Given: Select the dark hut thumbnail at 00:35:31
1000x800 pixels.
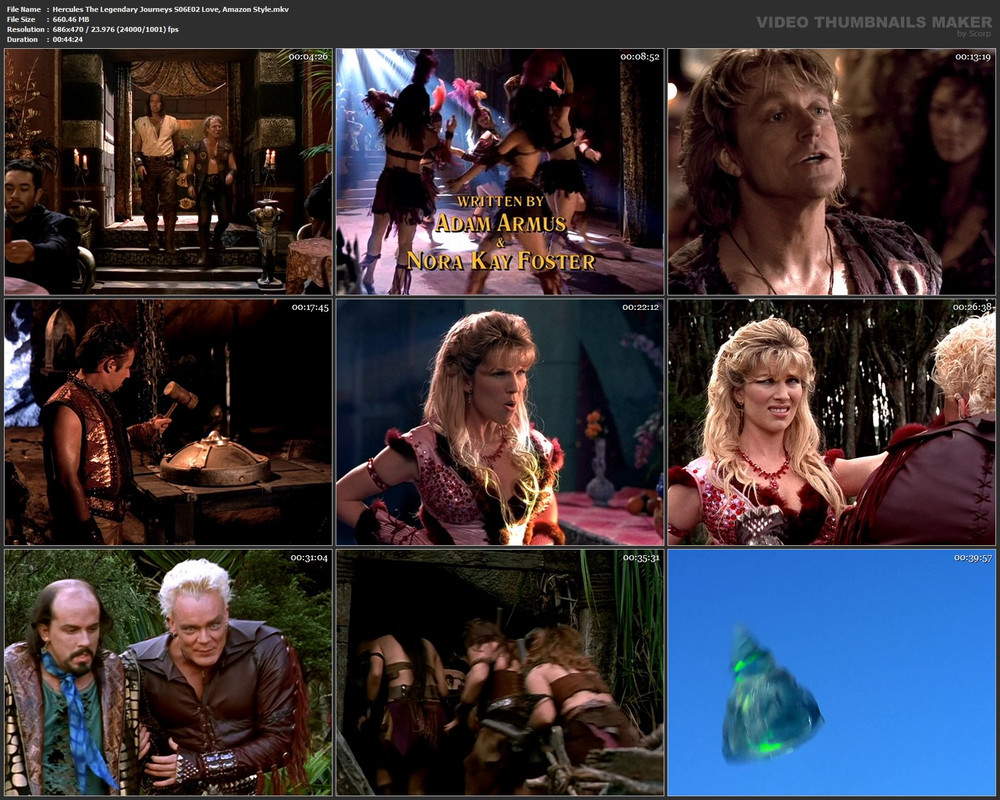Looking at the screenshot, I should [x=500, y=672].
